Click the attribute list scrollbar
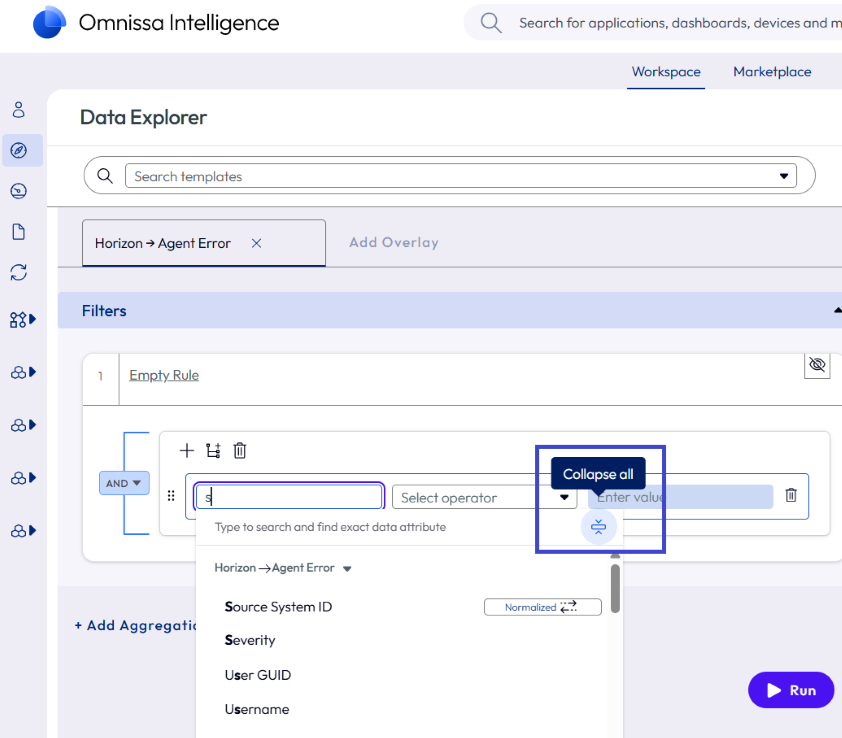 click(x=615, y=588)
